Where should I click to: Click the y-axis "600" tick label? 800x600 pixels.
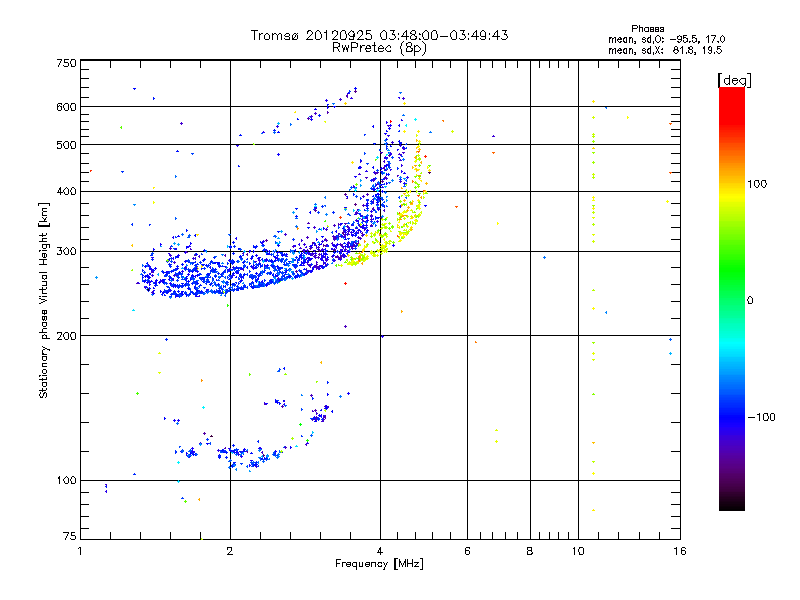[x=66, y=107]
